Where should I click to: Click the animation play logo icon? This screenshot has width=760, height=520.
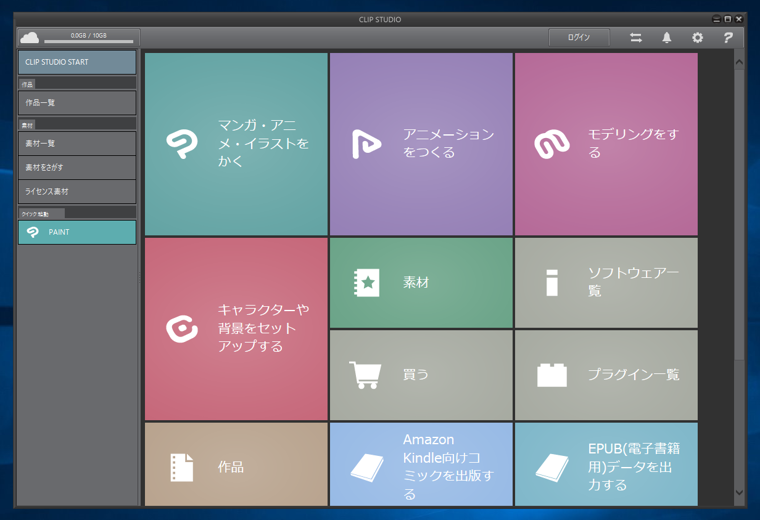pos(366,144)
